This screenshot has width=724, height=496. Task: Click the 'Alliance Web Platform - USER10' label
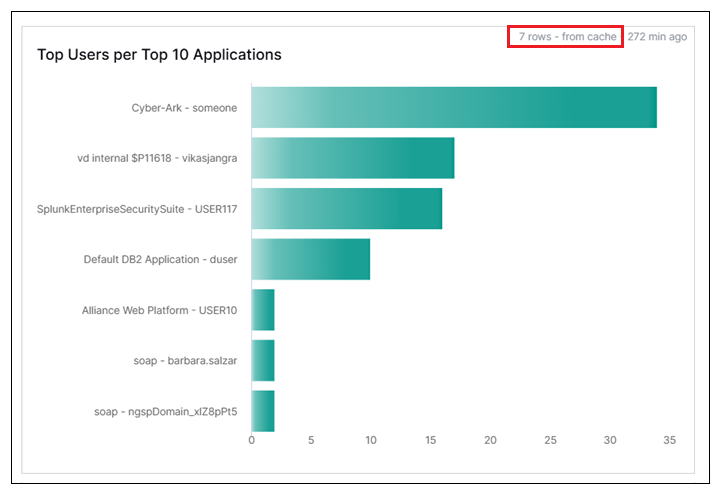point(159,310)
